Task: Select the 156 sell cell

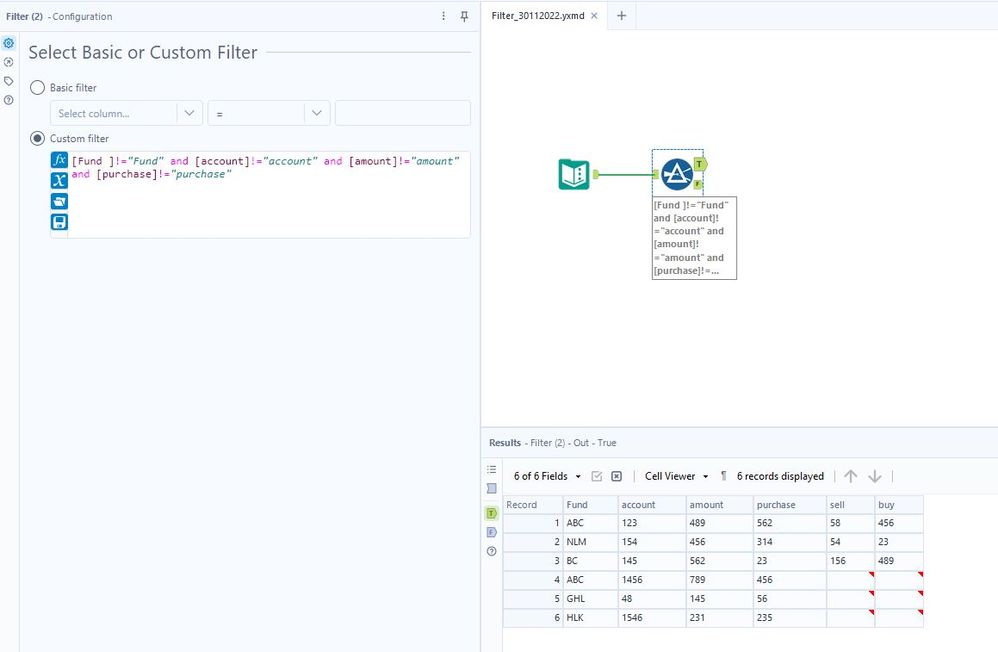Action: click(851, 561)
